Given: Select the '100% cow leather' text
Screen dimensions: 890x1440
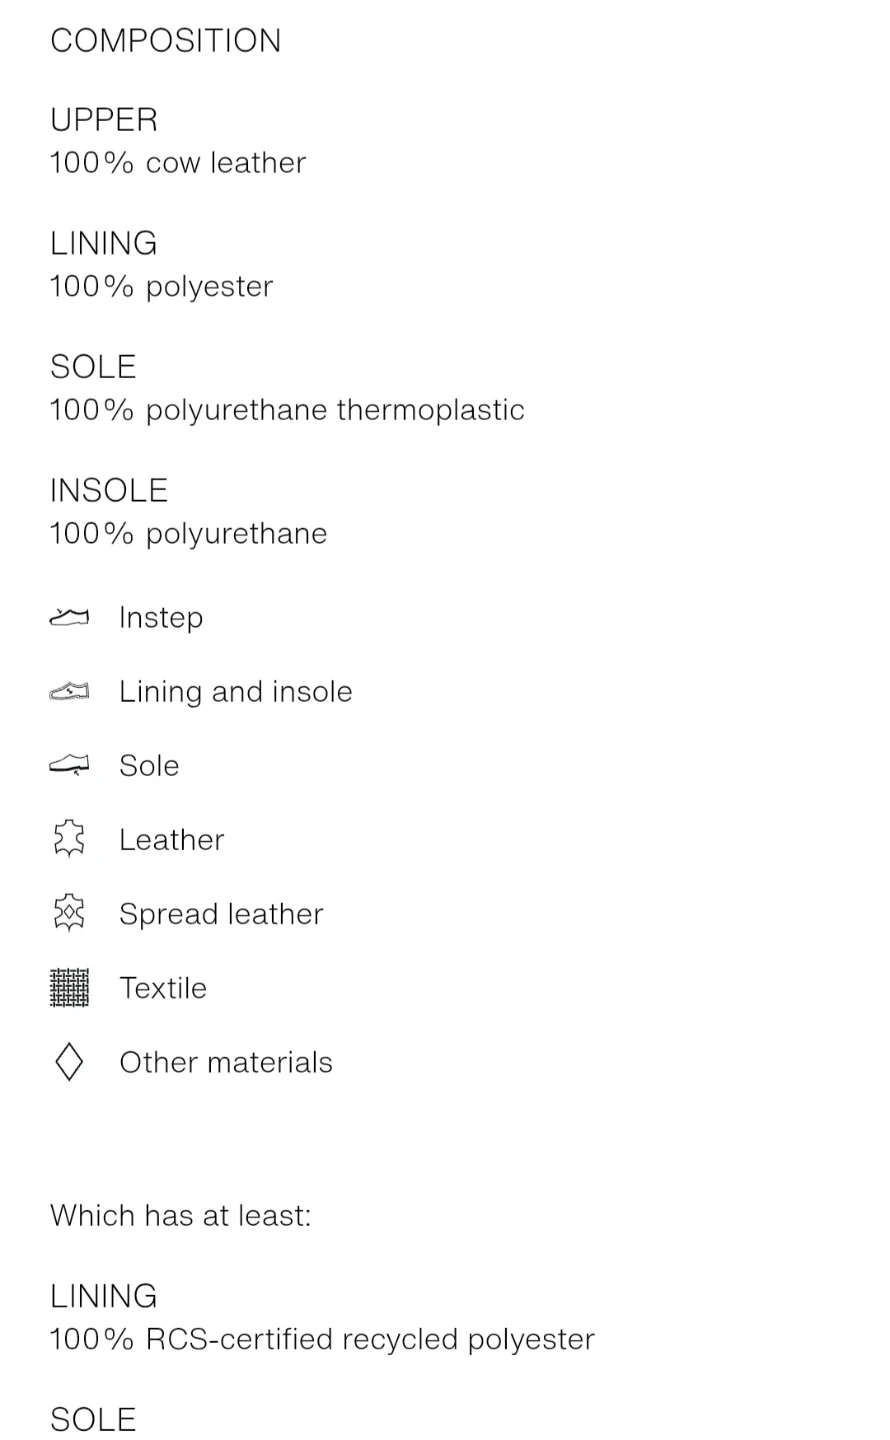Looking at the screenshot, I should tap(178, 163).
